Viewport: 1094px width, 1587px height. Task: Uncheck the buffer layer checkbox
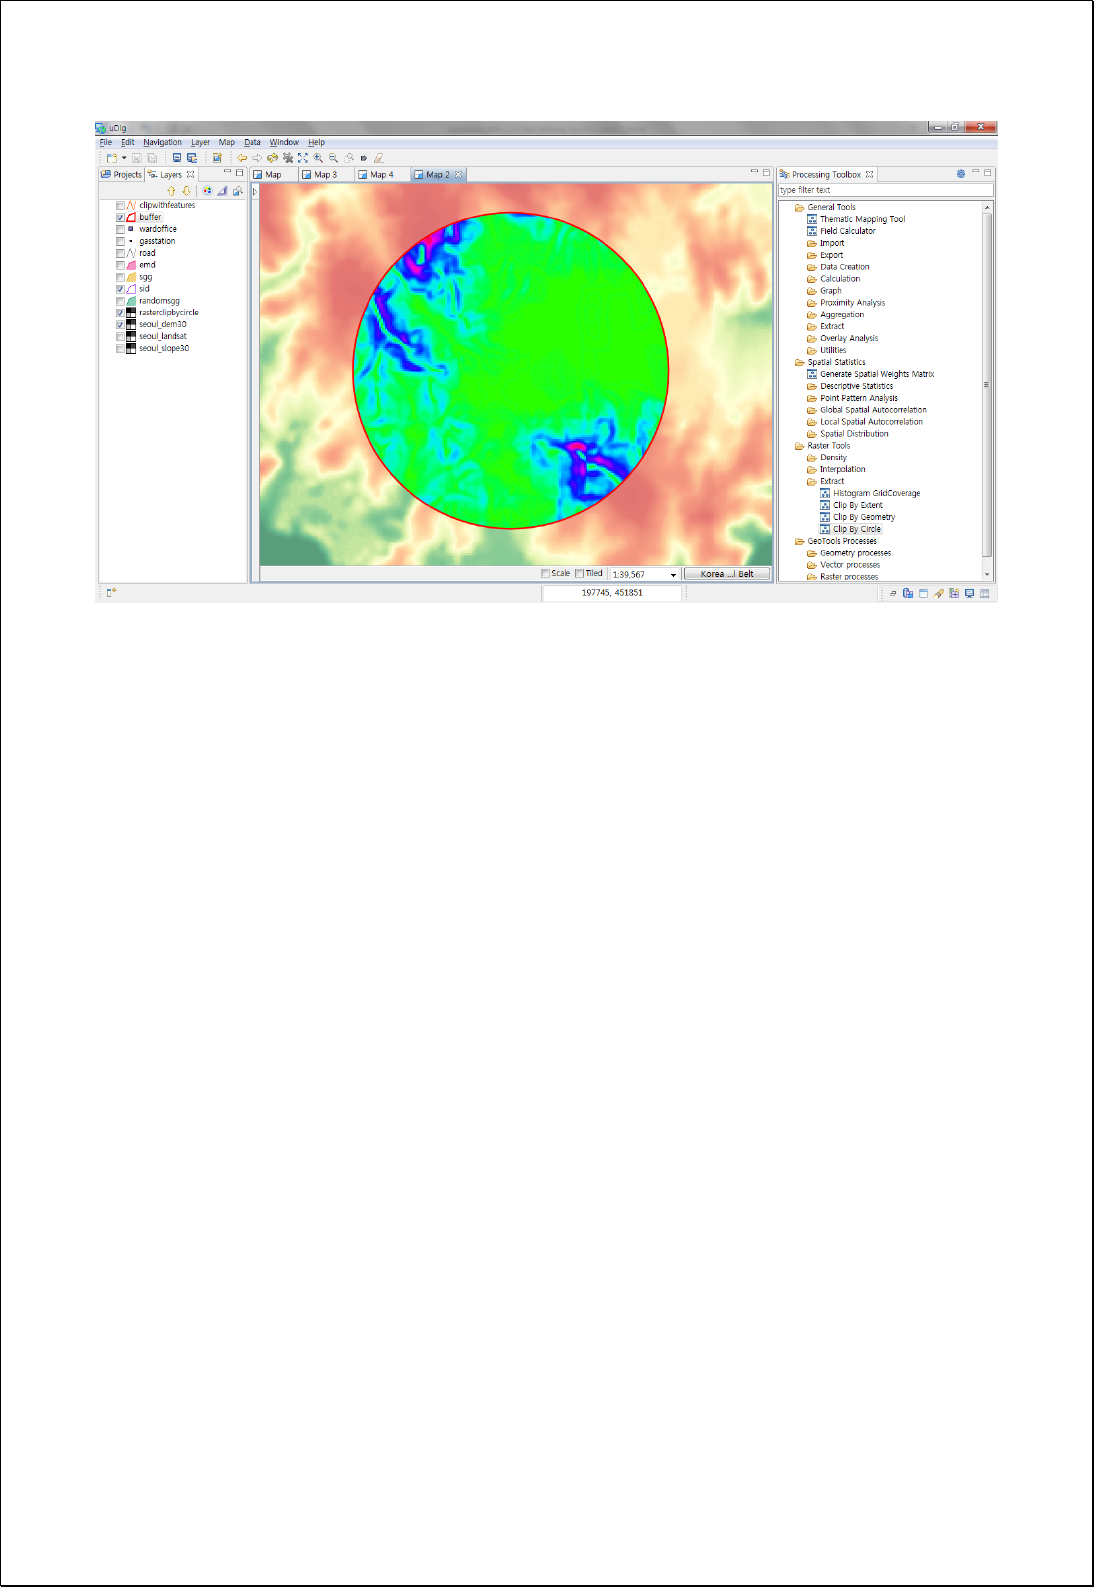(x=120, y=217)
